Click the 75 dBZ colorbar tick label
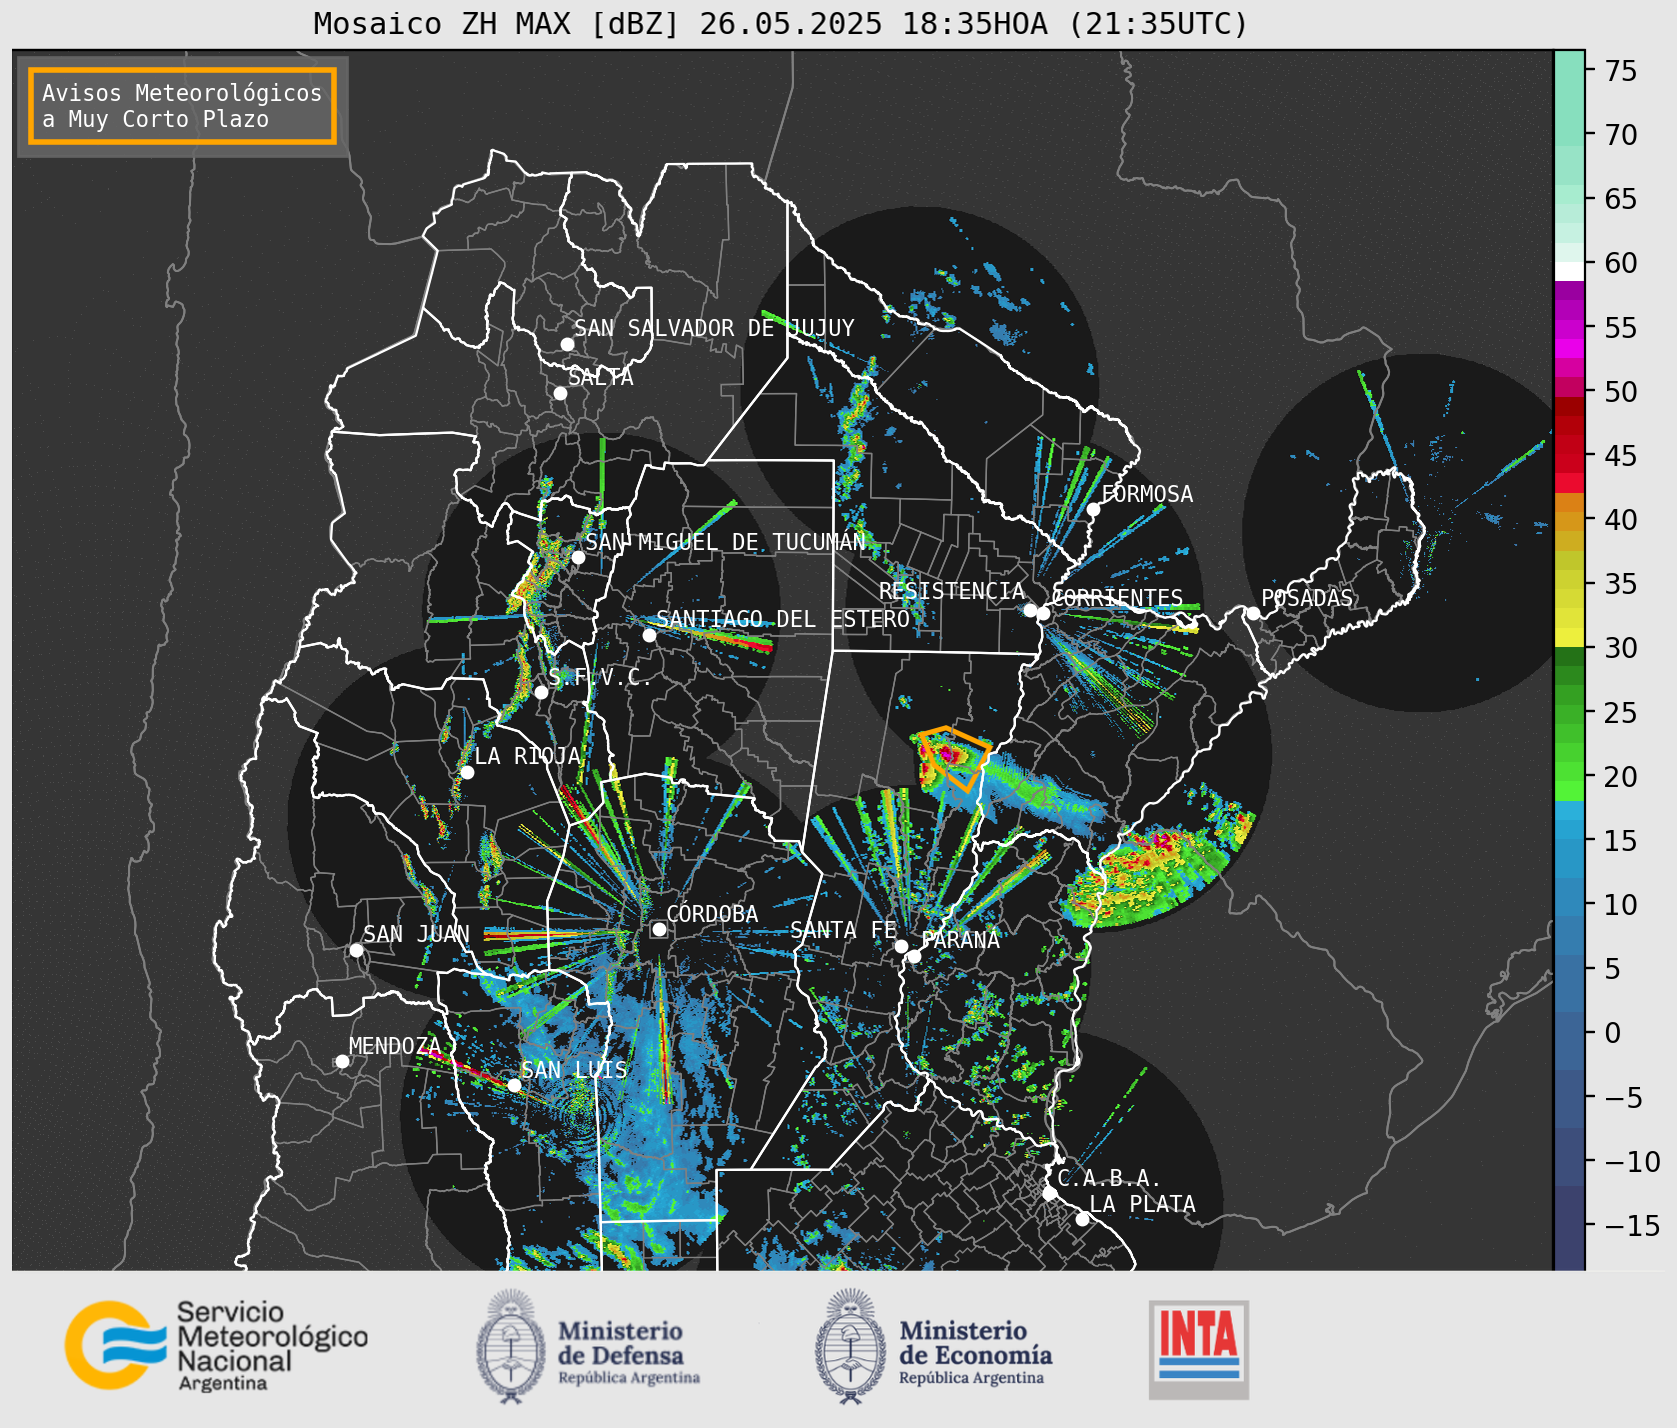The width and height of the screenshot is (1677, 1428). pos(1621,70)
